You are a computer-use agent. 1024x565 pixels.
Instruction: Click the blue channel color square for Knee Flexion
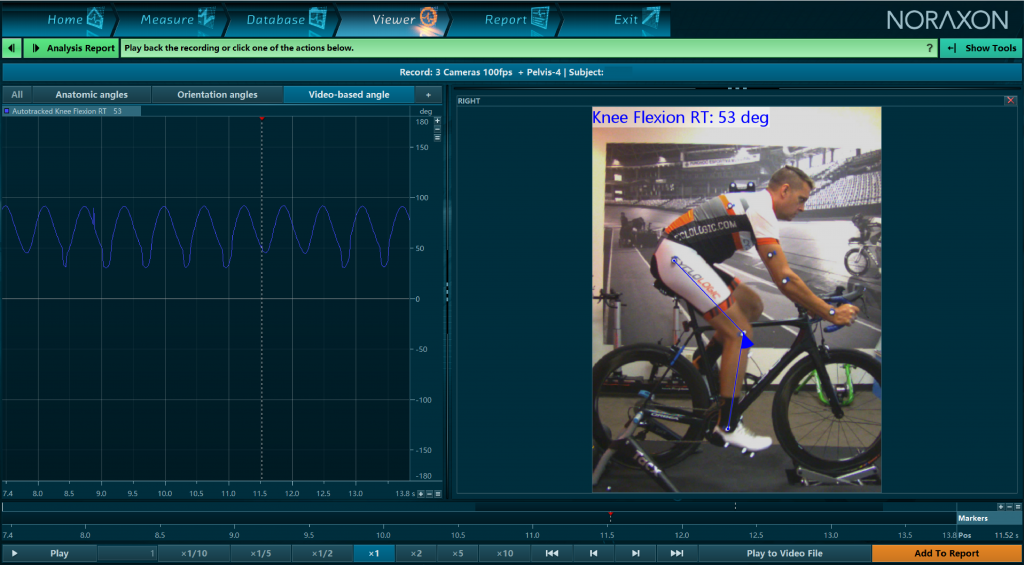[7, 112]
